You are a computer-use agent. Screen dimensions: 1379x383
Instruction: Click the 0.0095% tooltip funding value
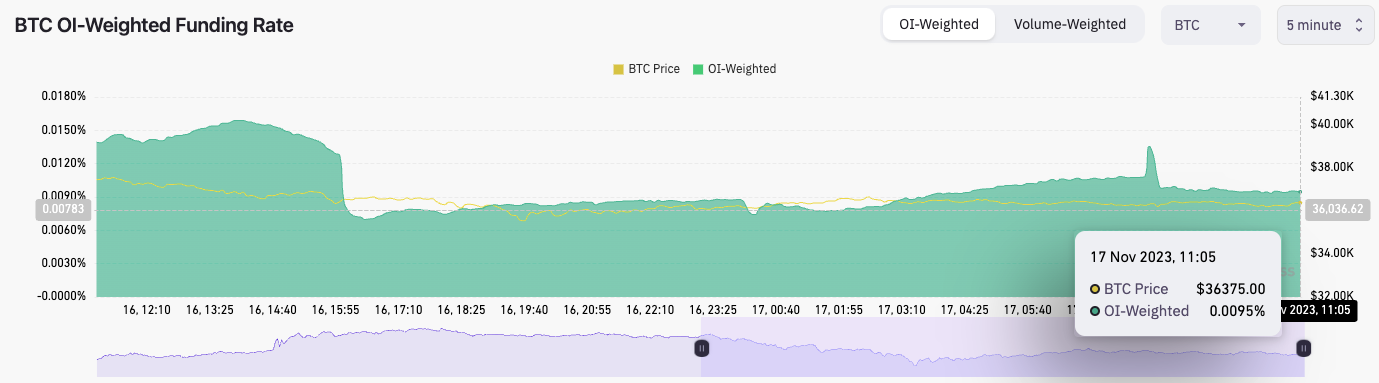tap(1237, 311)
